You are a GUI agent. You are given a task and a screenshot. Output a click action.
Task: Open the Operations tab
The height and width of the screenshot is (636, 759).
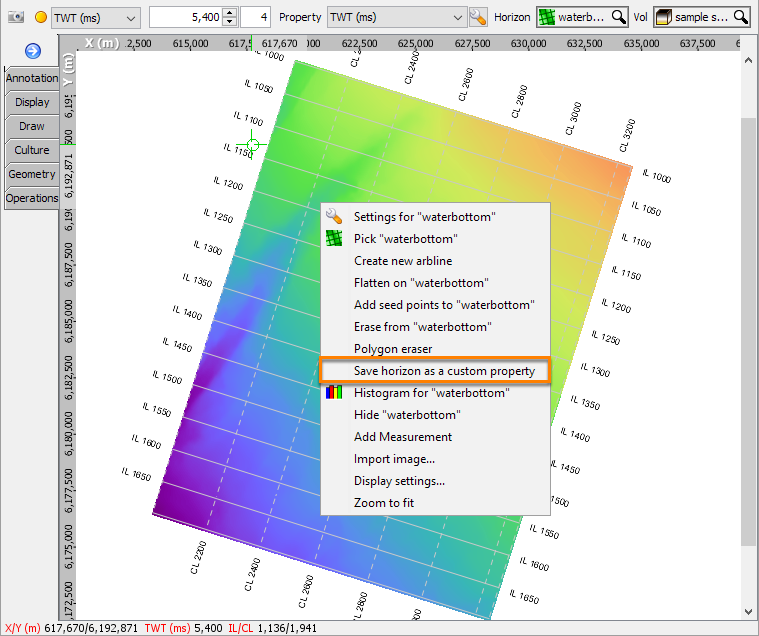[31, 198]
